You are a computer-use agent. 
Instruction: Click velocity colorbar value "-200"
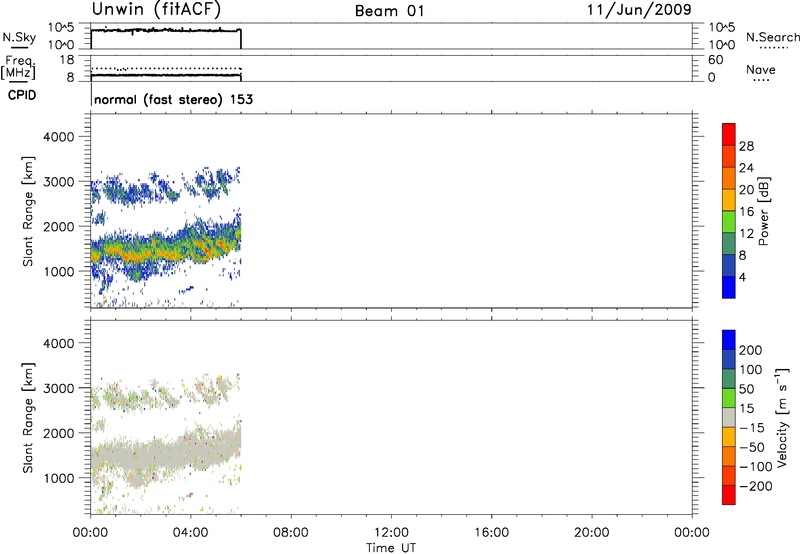[x=756, y=486]
